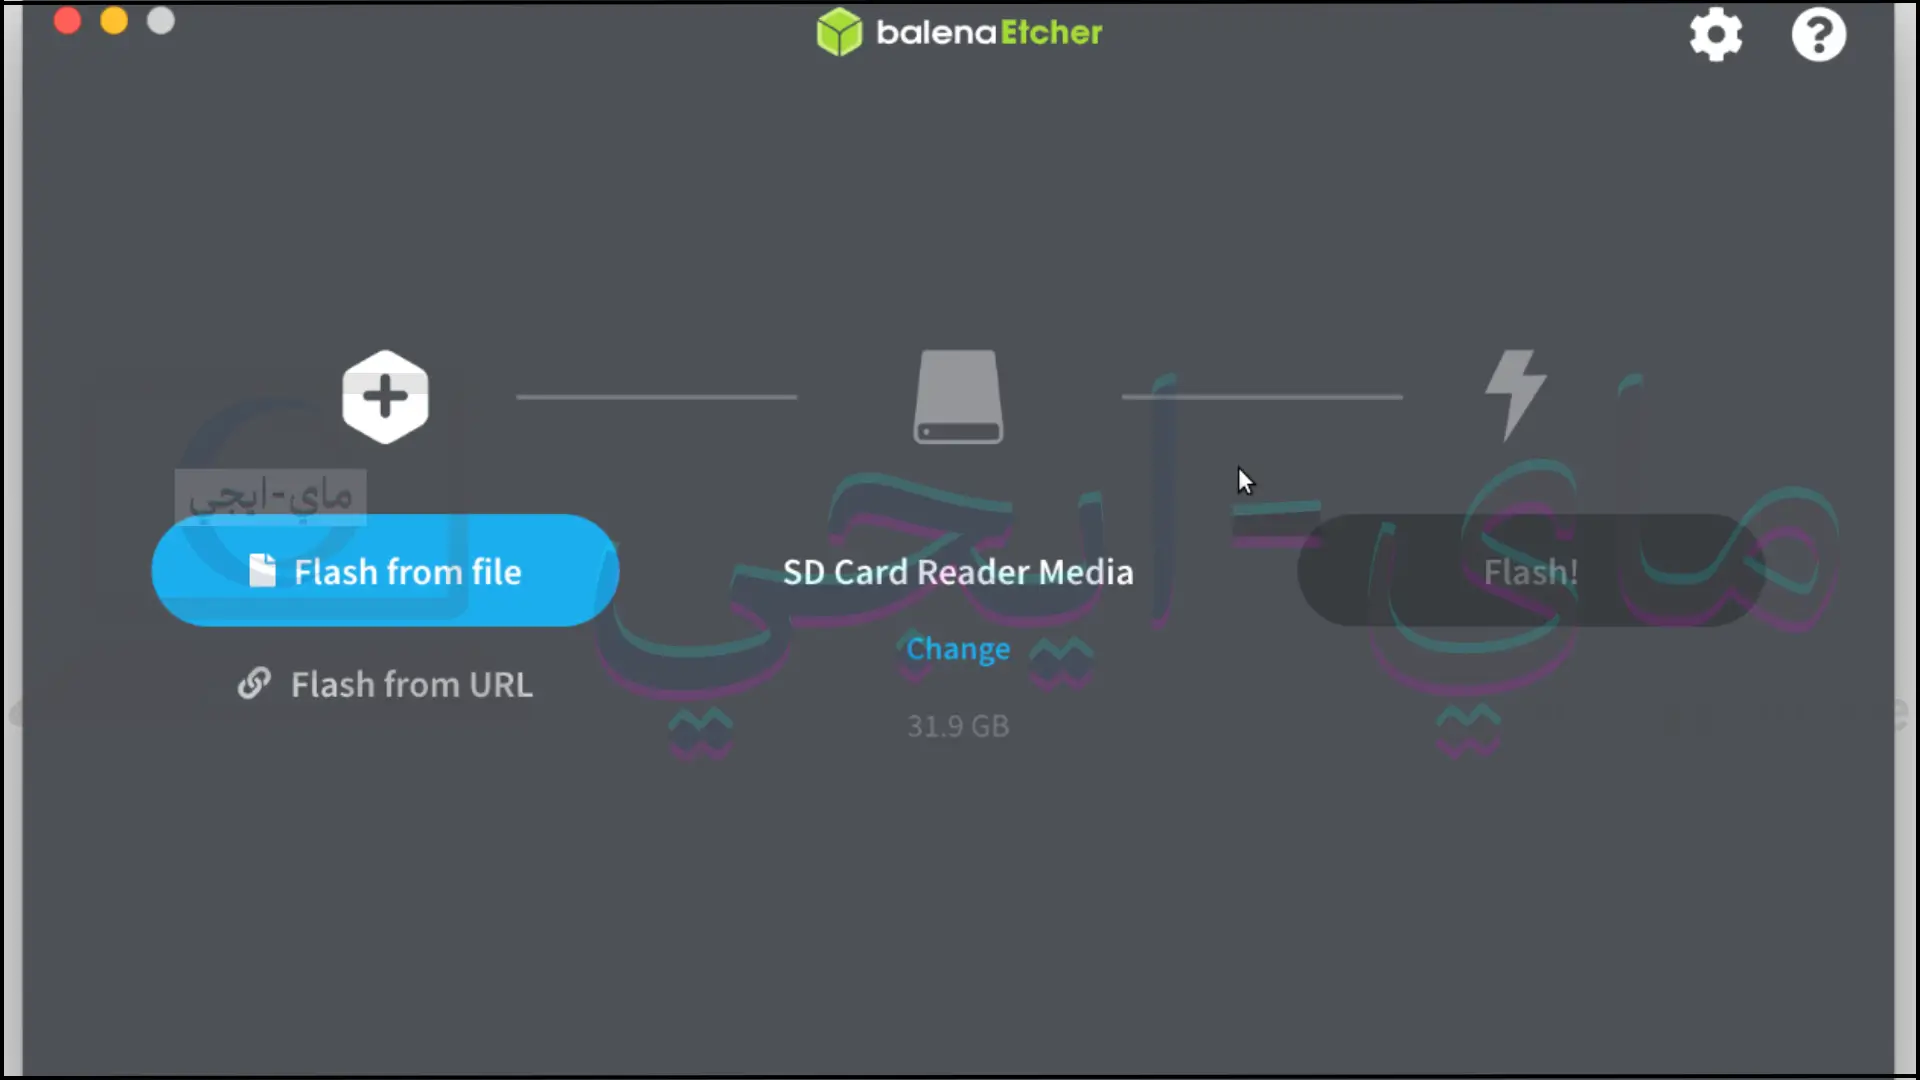Click the help documentation menu
The width and height of the screenshot is (1920, 1080).
coord(1820,34)
